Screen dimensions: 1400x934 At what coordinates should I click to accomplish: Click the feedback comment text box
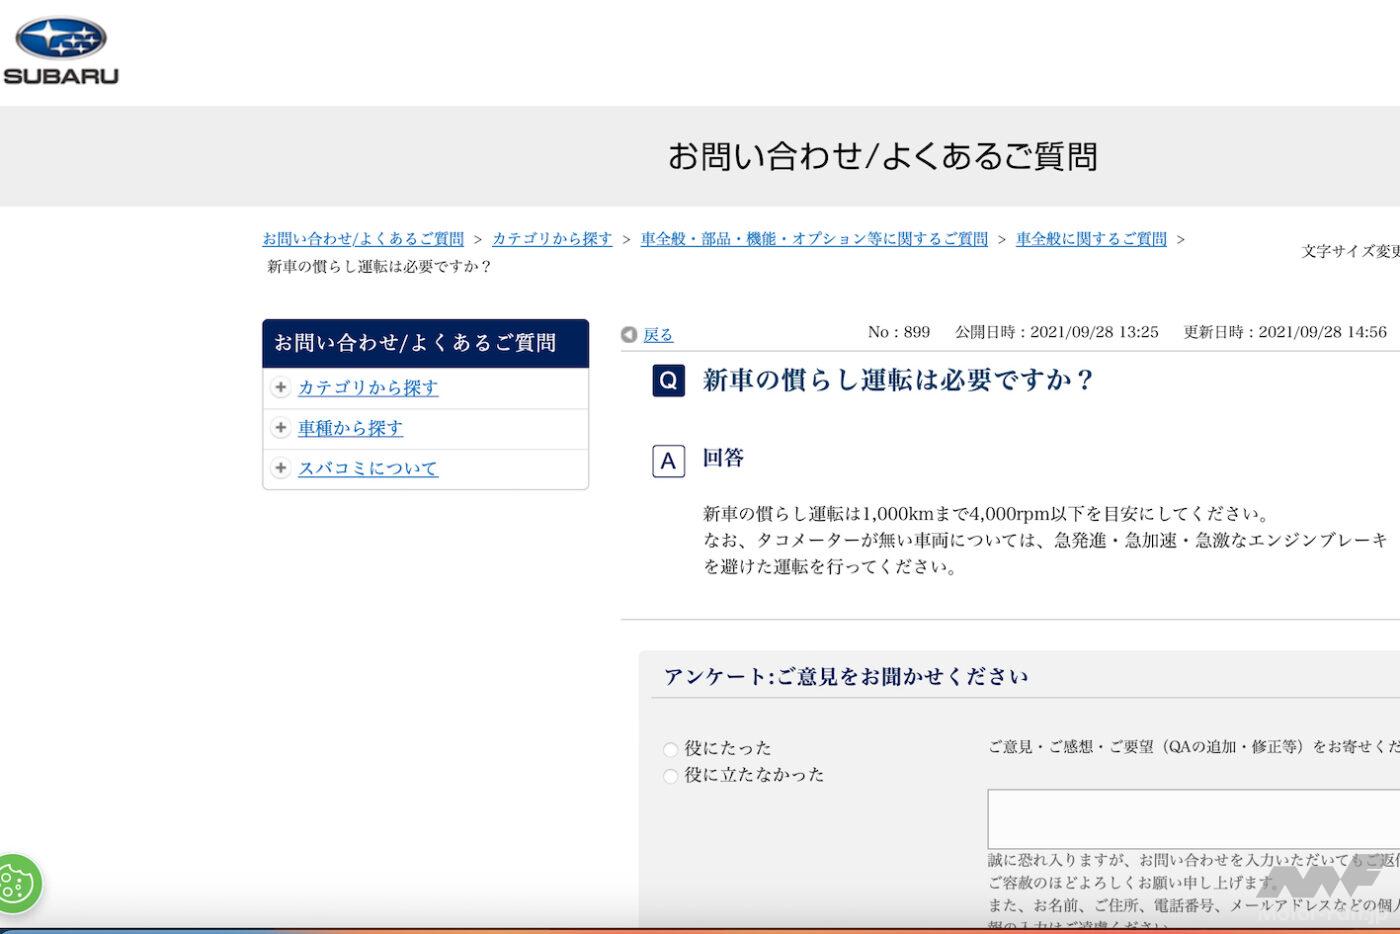1190,819
